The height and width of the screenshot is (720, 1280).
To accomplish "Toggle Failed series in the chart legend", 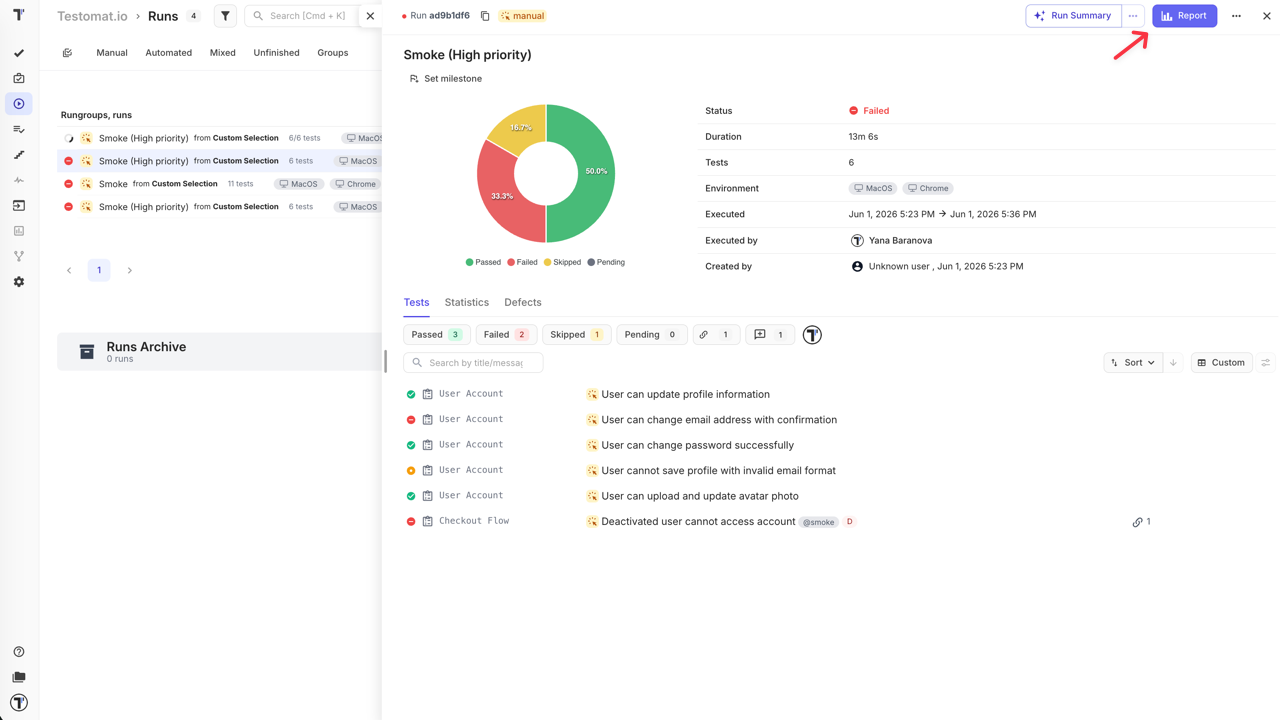I will point(522,262).
